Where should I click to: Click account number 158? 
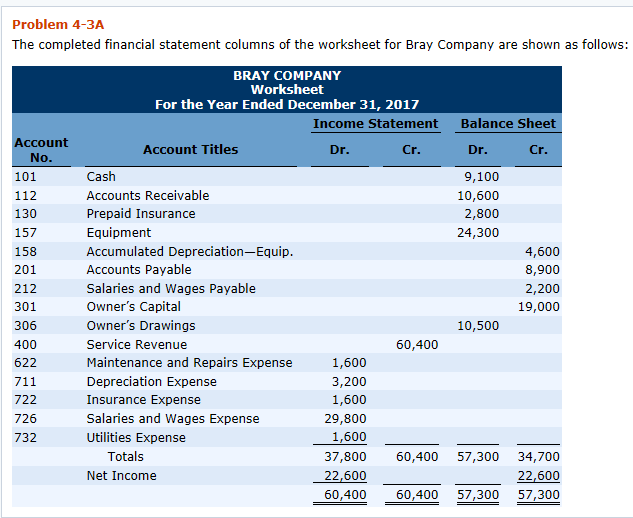pyautogui.click(x=25, y=252)
